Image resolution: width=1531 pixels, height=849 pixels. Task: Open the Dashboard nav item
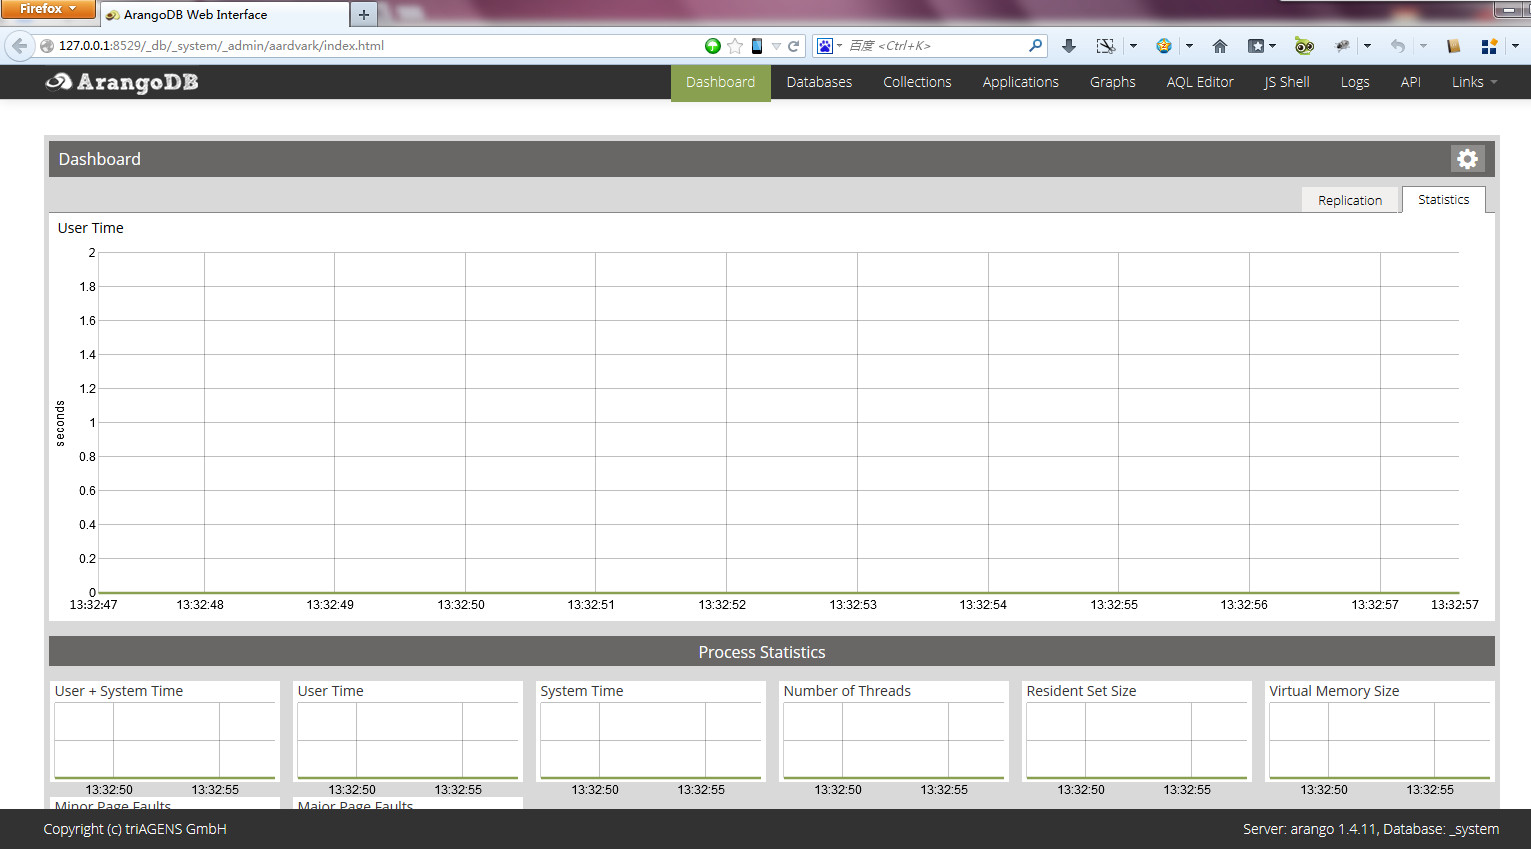coord(720,82)
